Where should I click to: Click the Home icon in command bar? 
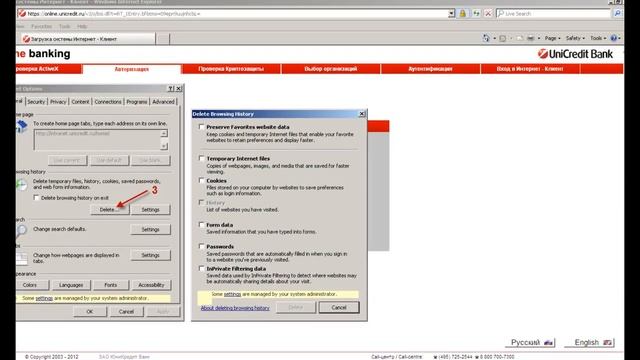tap(486, 38)
